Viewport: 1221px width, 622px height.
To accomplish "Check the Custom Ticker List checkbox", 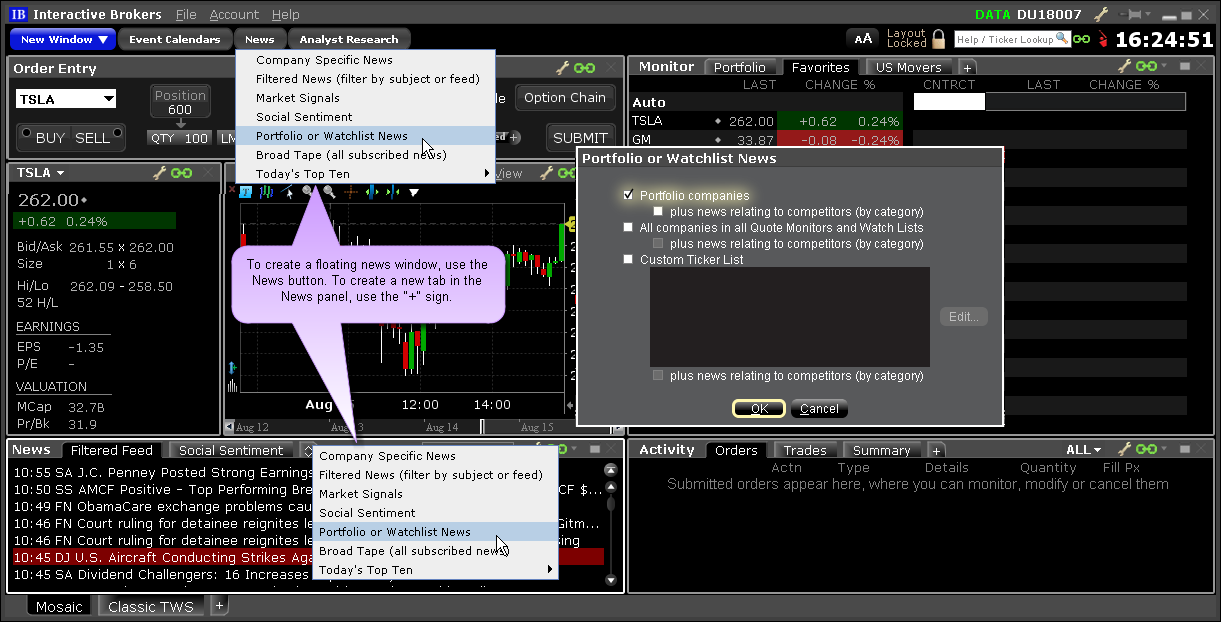I will coord(628,259).
